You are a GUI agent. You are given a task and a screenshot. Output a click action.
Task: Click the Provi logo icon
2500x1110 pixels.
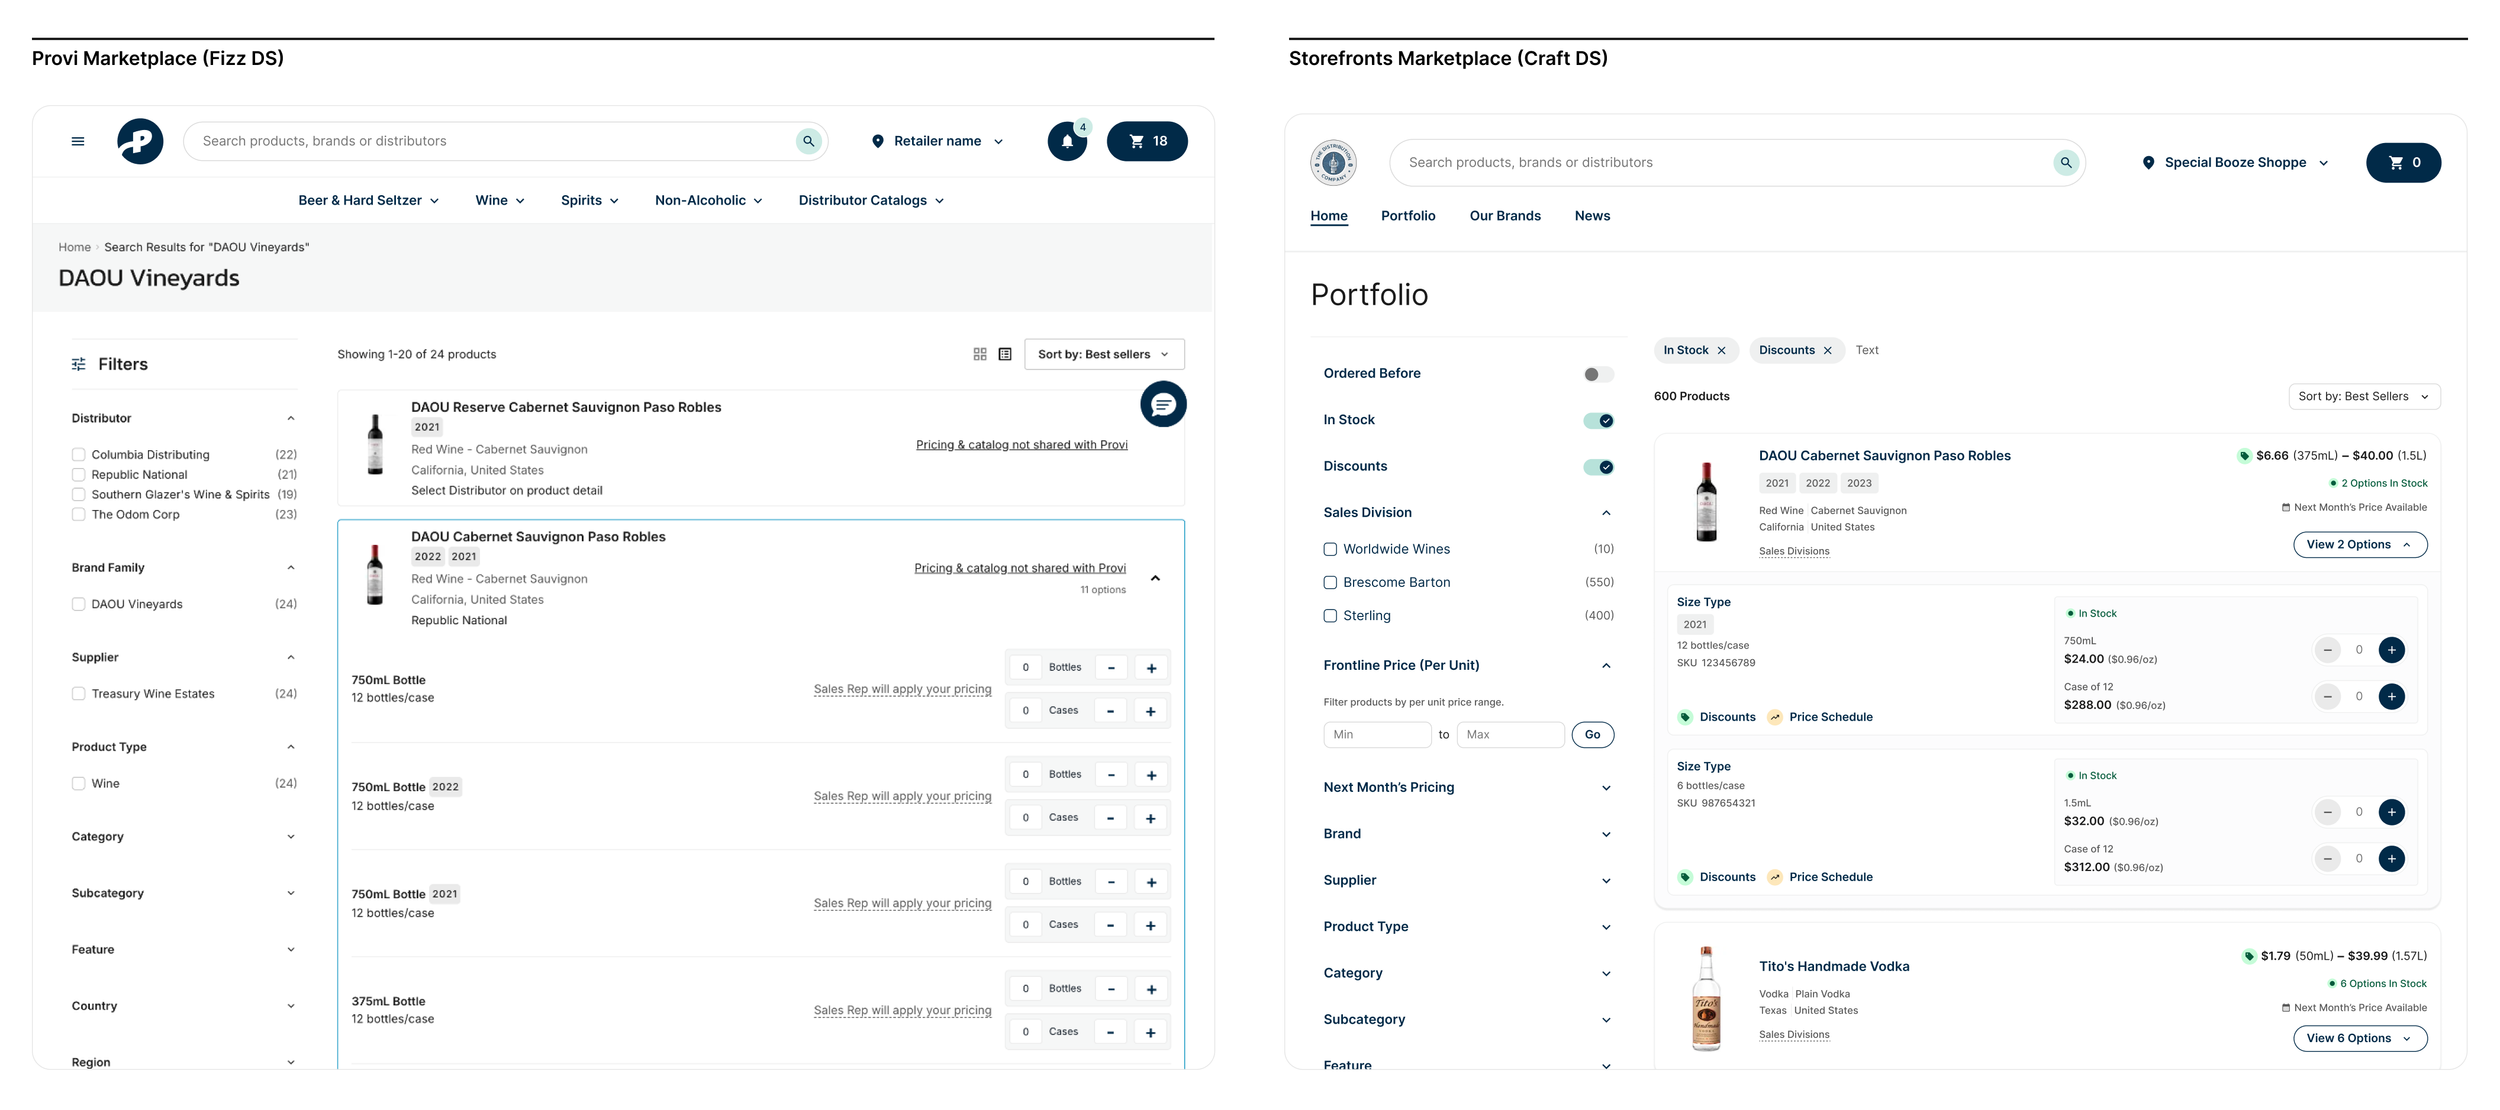point(140,141)
